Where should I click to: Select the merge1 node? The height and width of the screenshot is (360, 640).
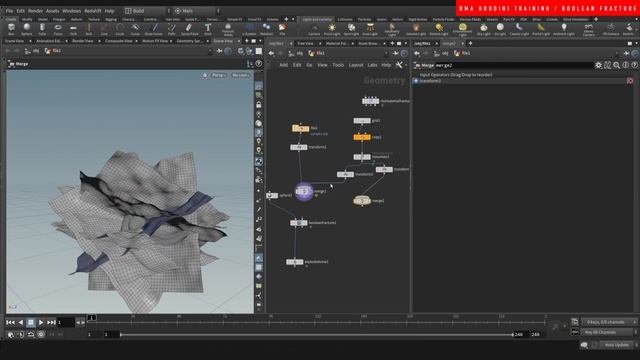click(304, 191)
